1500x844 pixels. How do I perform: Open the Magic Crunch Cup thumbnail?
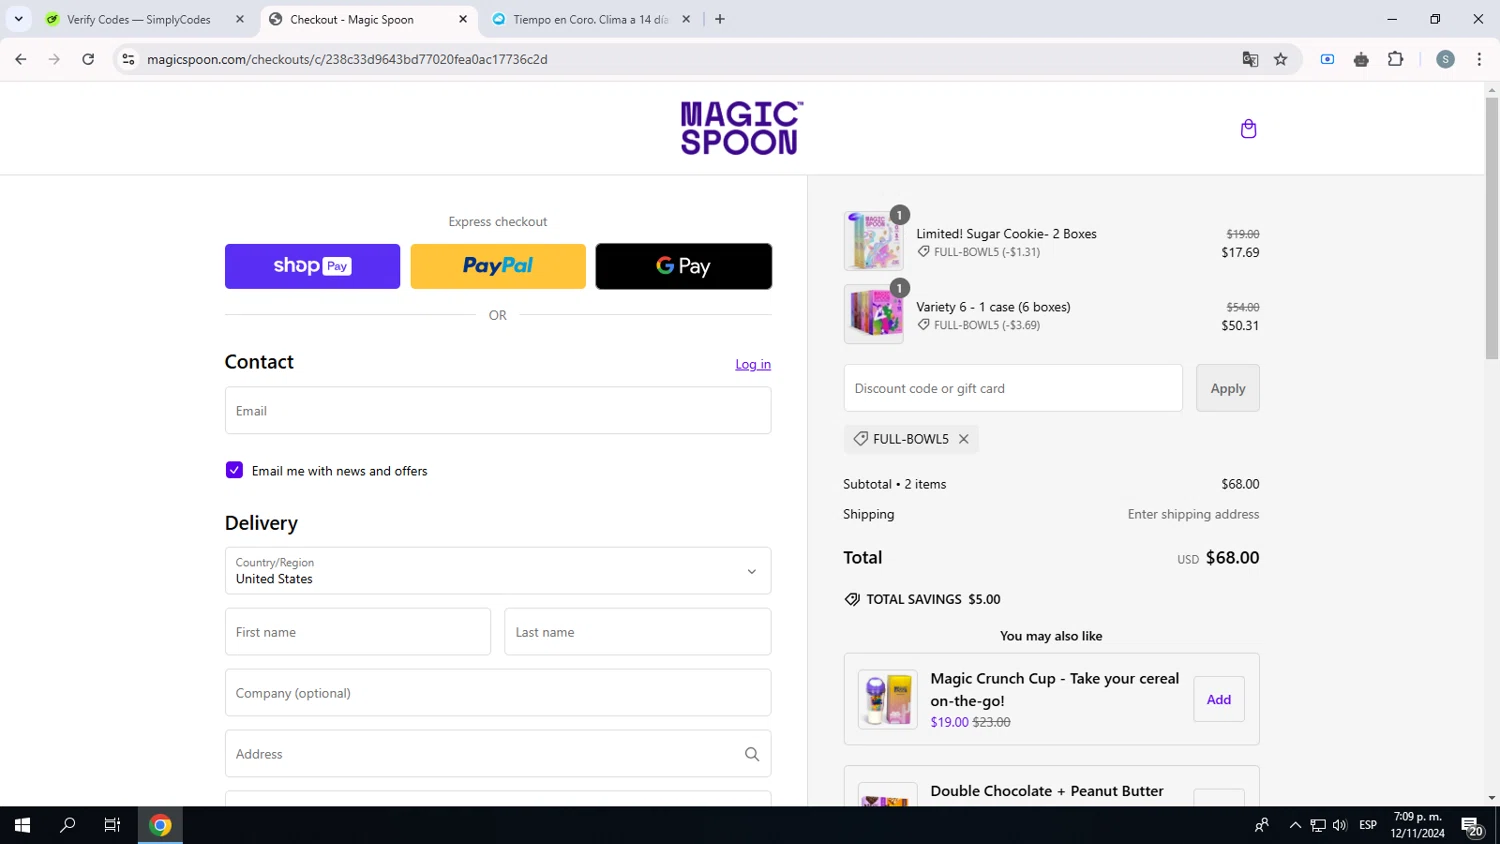pos(887,699)
